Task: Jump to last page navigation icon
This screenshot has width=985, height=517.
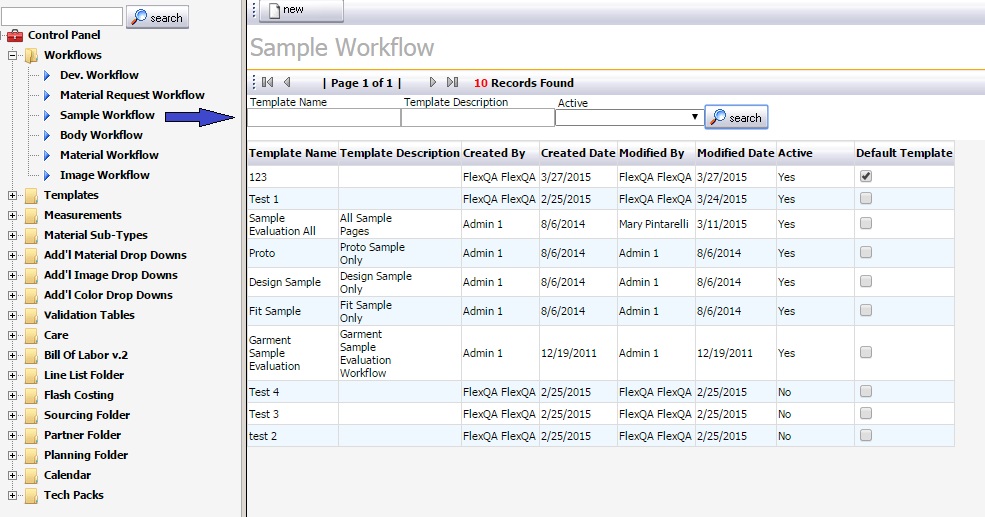Action: coord(452,82)
